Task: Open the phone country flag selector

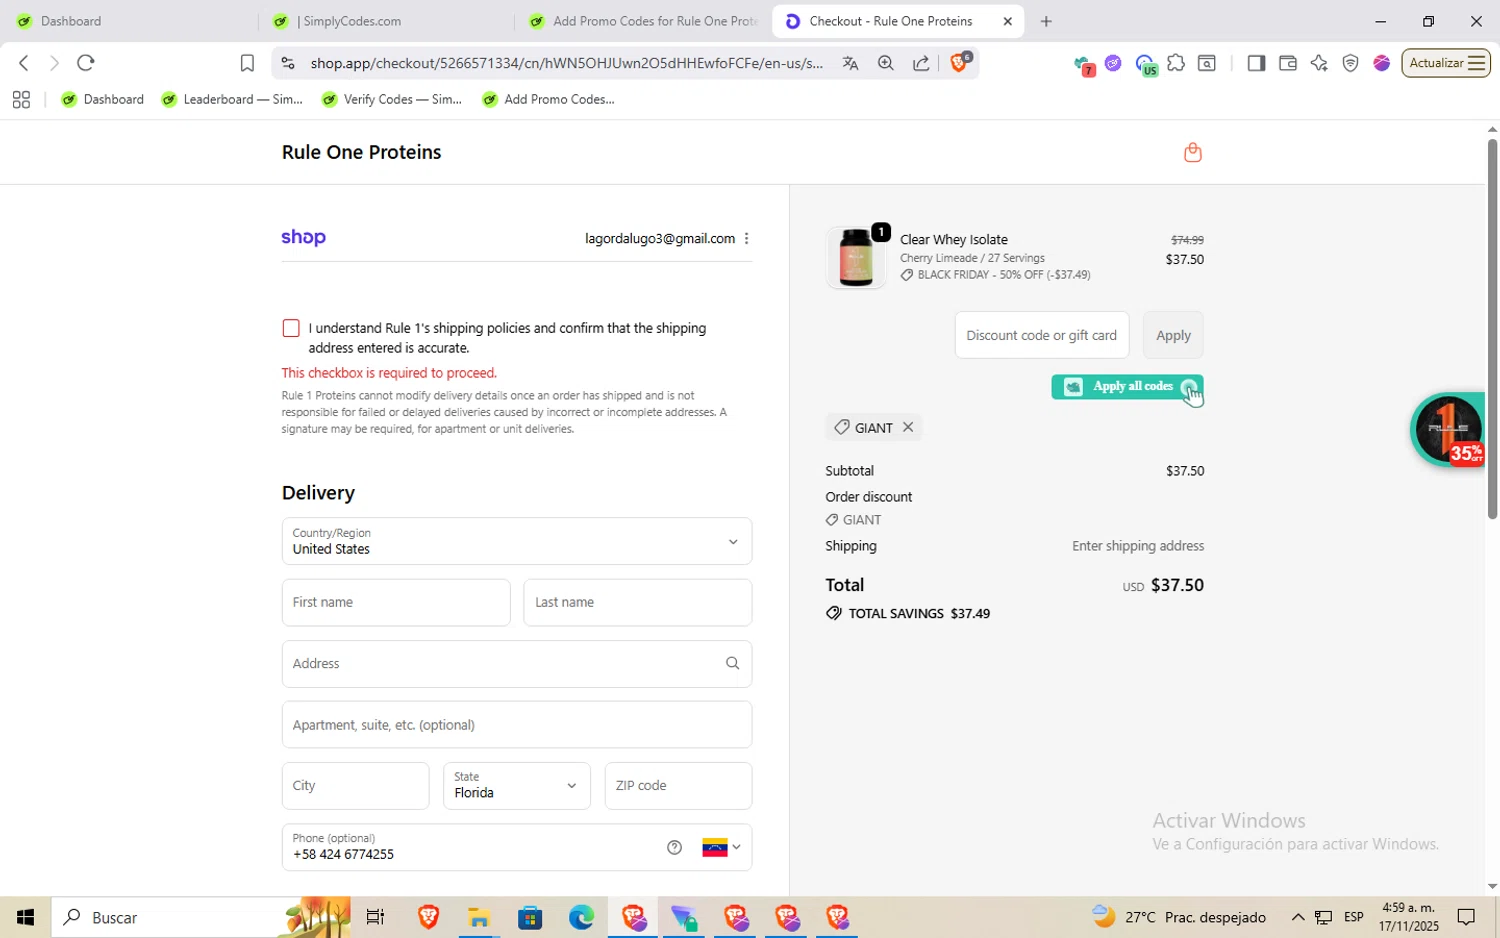Action: click(721, 847)
